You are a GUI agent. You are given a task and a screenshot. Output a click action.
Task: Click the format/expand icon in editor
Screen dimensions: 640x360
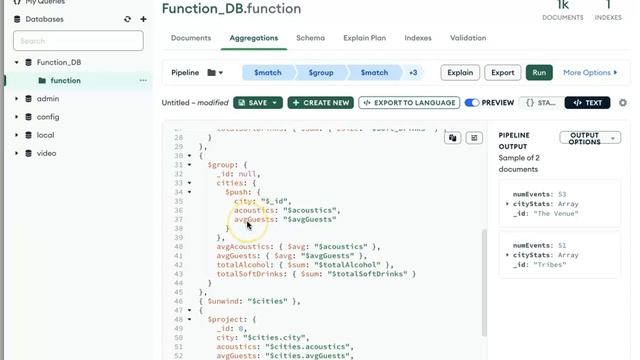click(x=474, y=138)
